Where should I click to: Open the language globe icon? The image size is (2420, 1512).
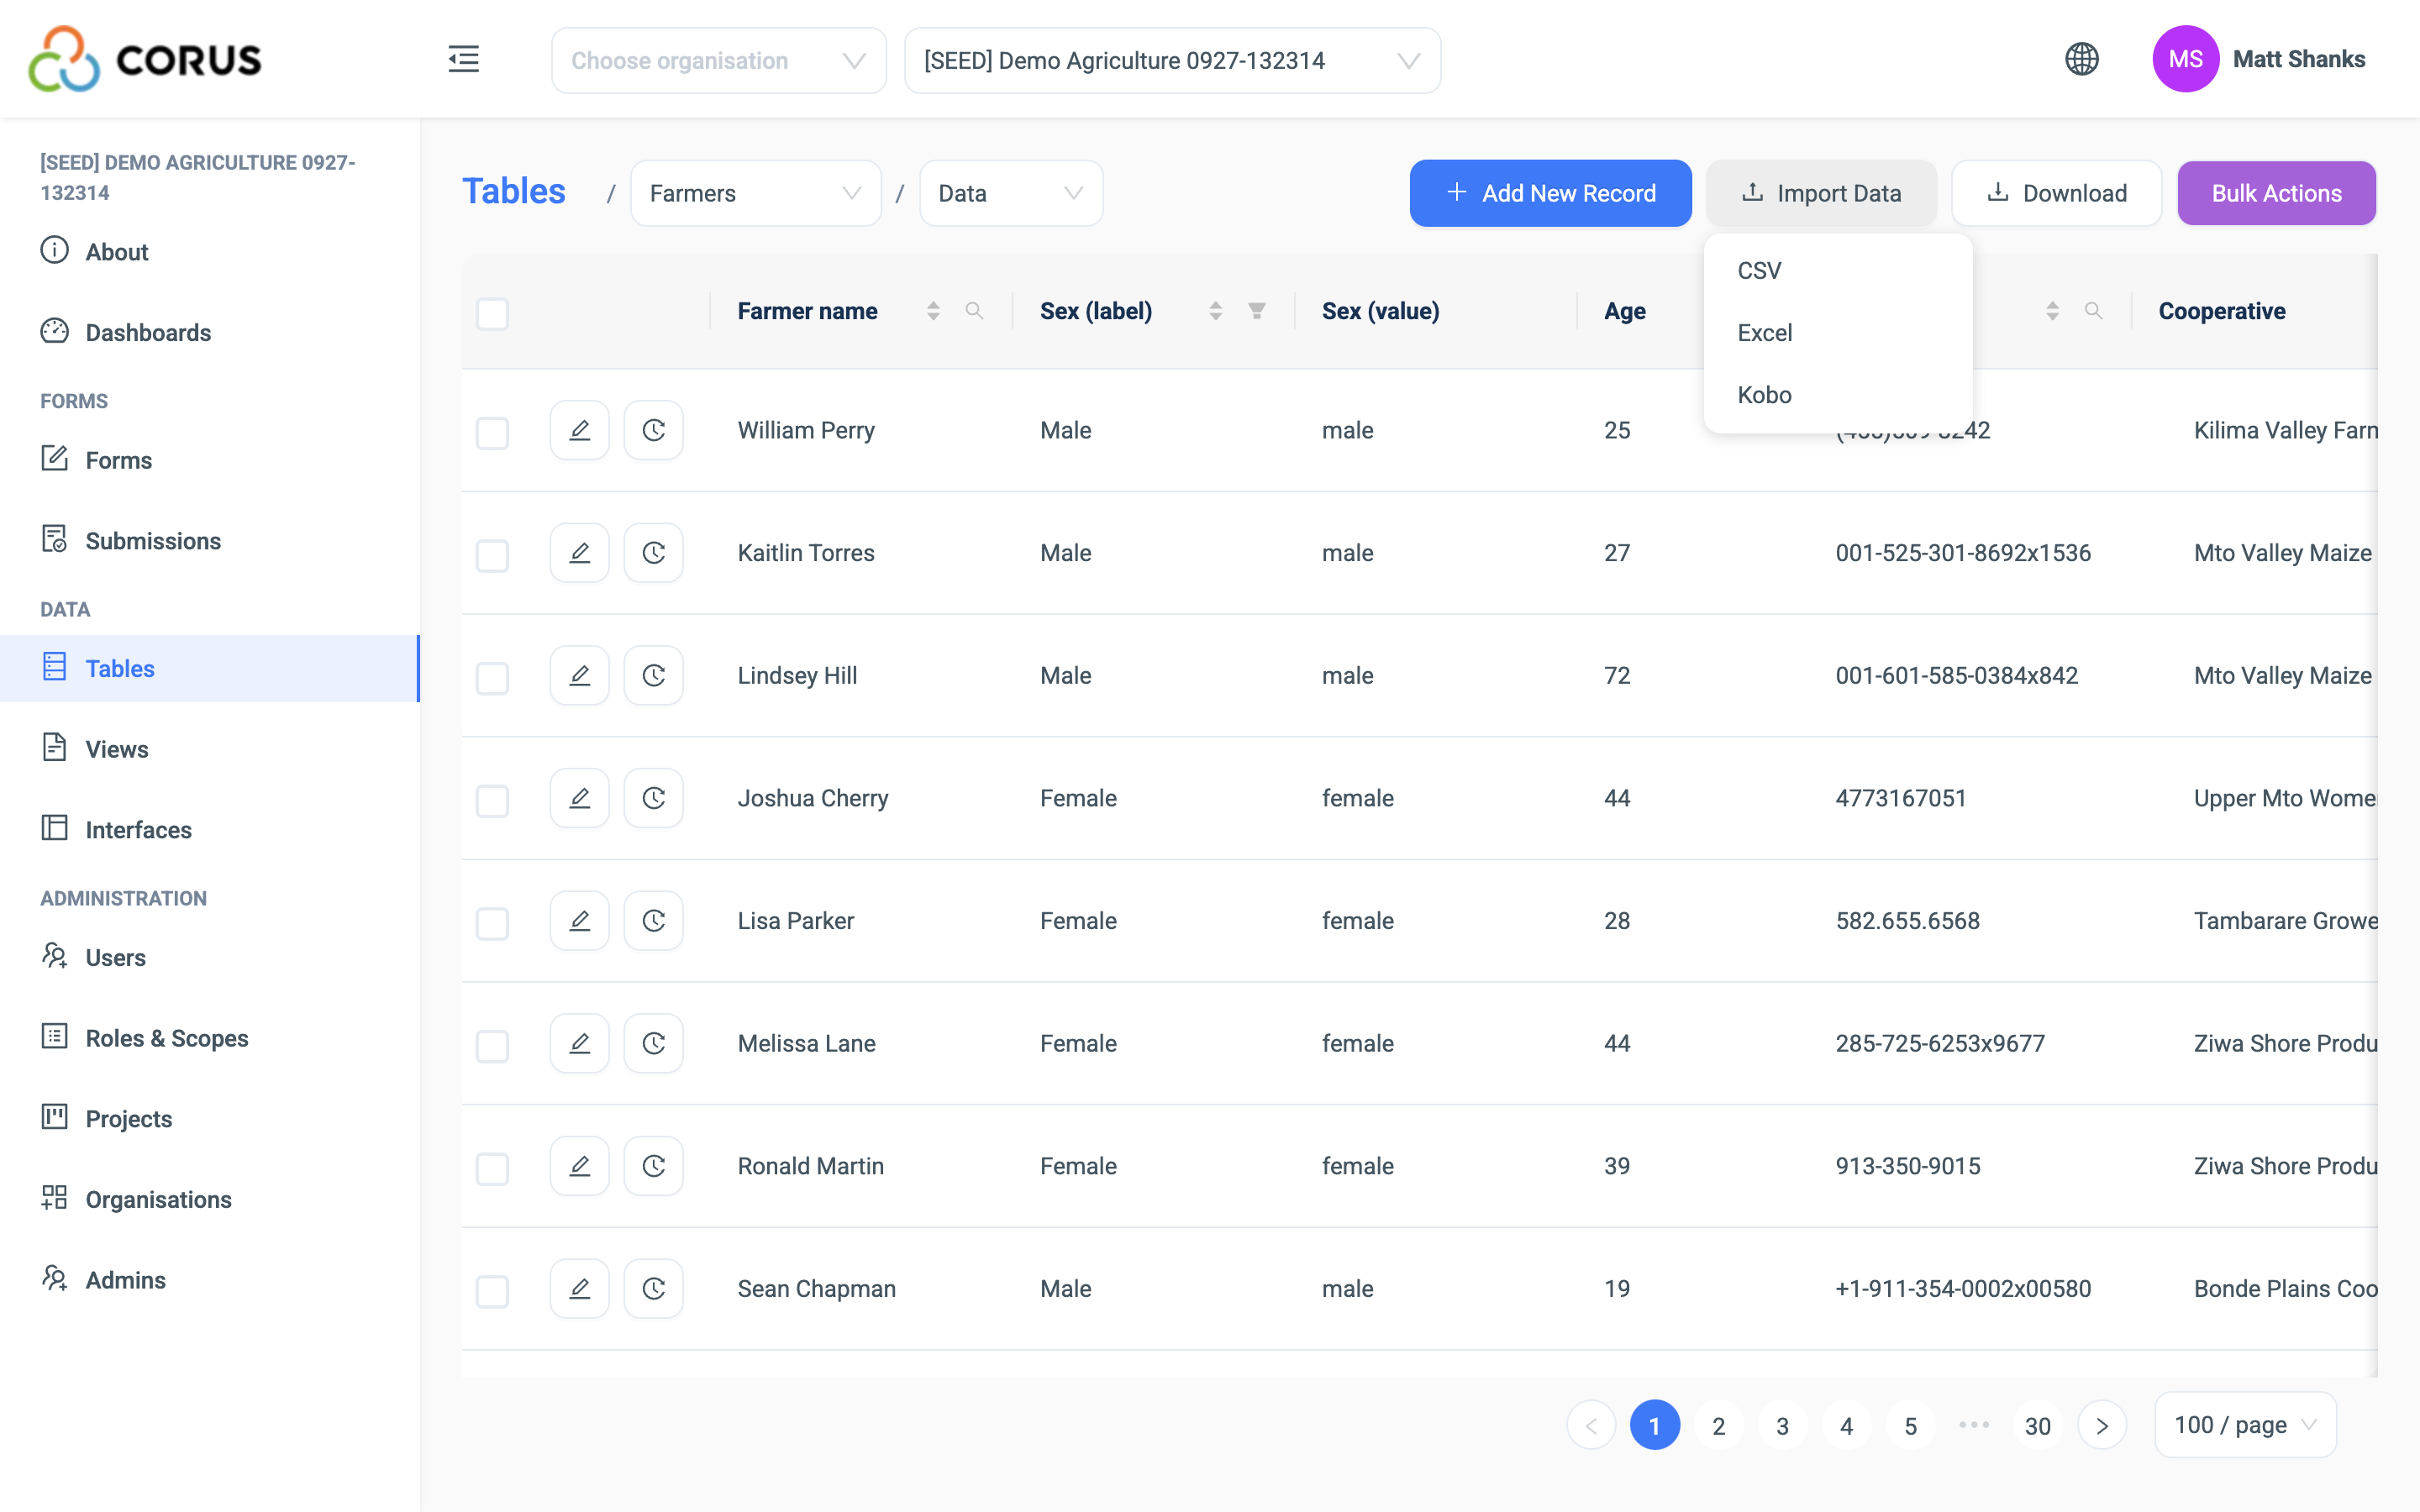2081,60
